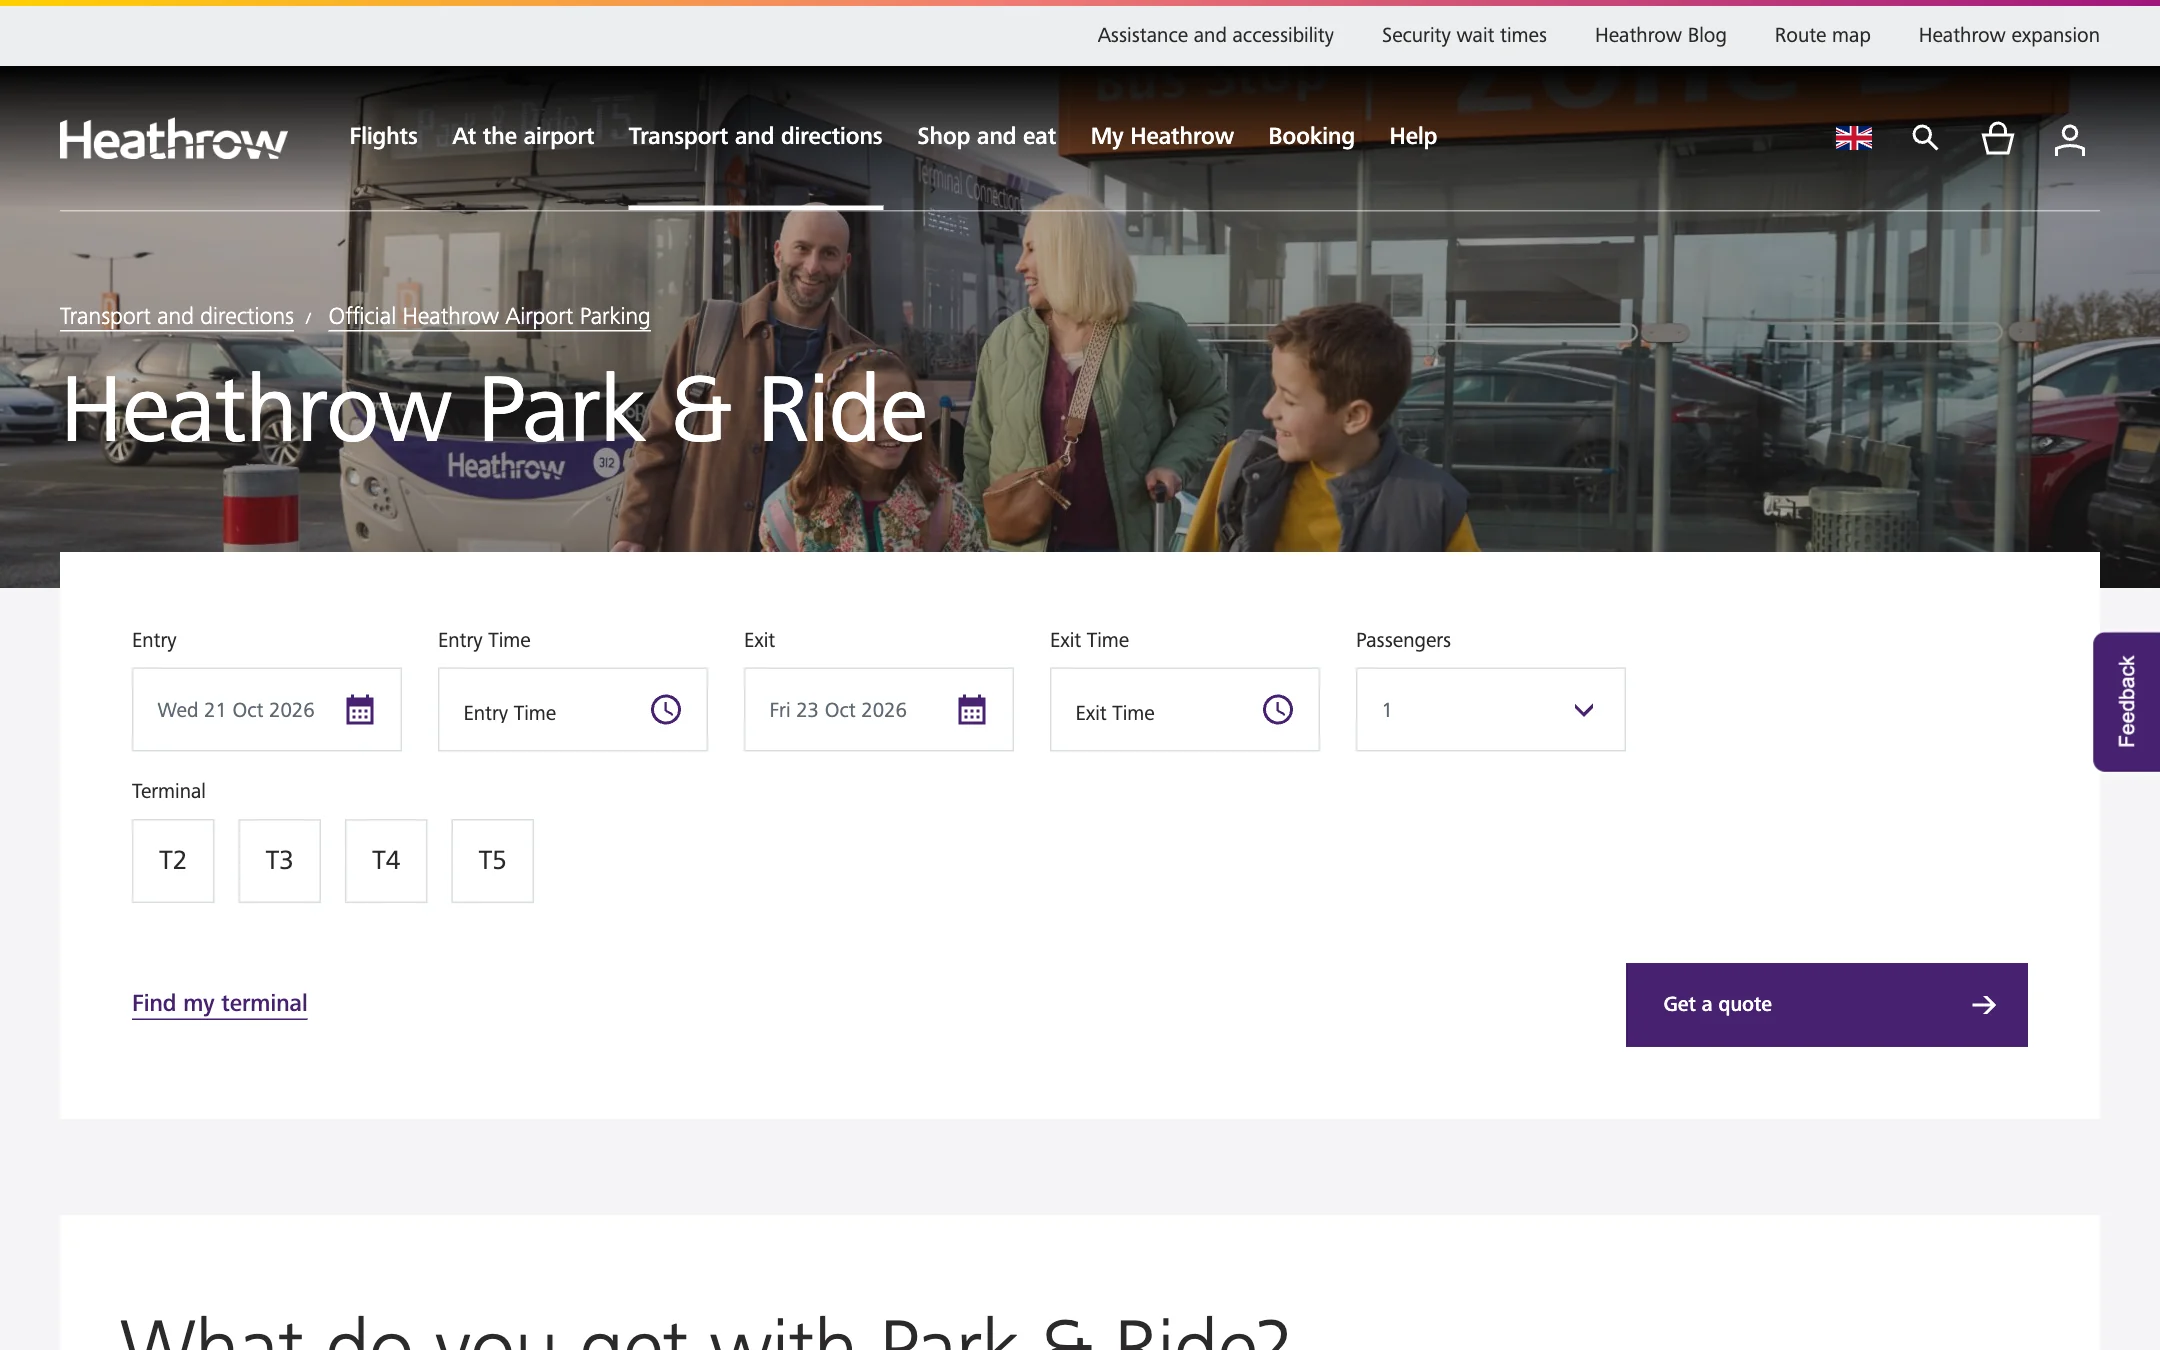Click the Exit date field
The width and height of the screenshot is (2160, 1350).
[879, 709]
